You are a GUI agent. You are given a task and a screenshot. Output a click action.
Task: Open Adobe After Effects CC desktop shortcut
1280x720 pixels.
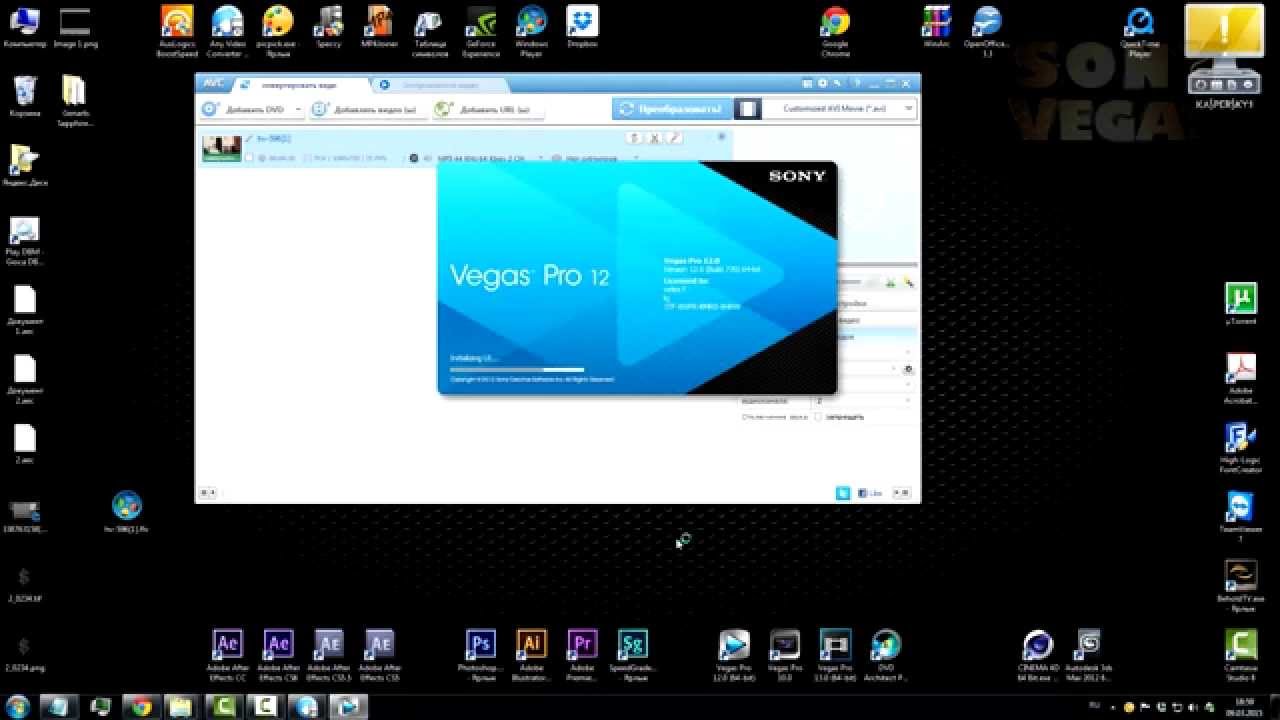228,655
